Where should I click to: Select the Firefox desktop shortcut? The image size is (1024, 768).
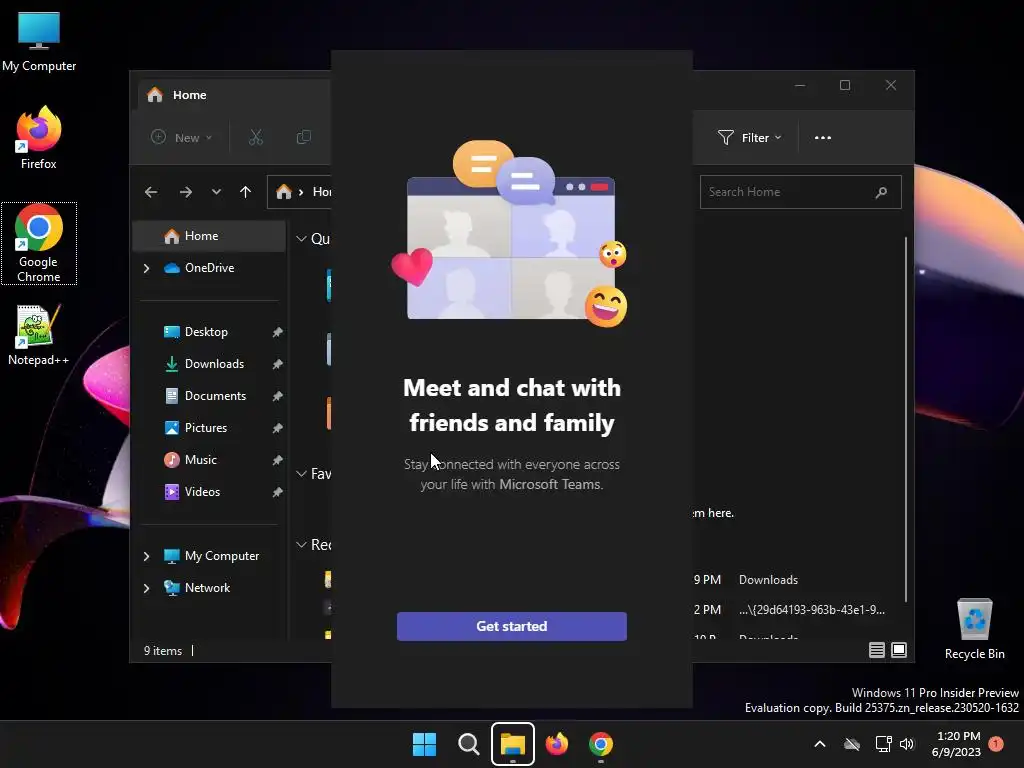coord(39,138)
